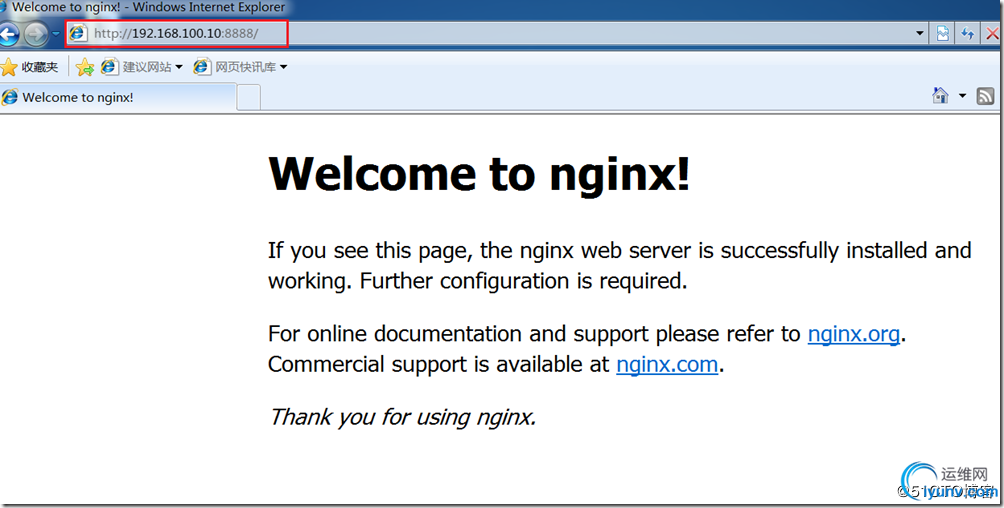Select the Welcome to nginx! tab
The height and width of the screenshot is (508, 1004).
pyautogui.click(x=118, y=97)
